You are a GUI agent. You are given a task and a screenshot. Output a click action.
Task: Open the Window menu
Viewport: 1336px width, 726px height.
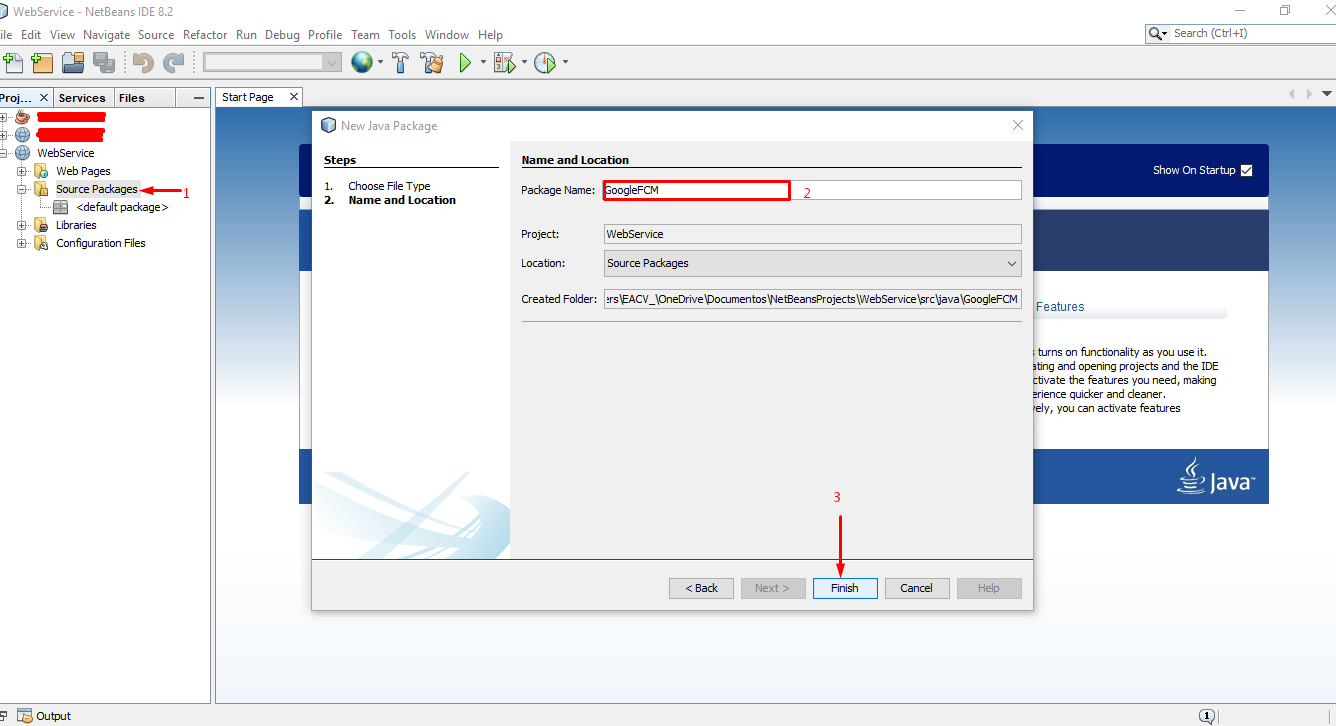click(447, 34)
